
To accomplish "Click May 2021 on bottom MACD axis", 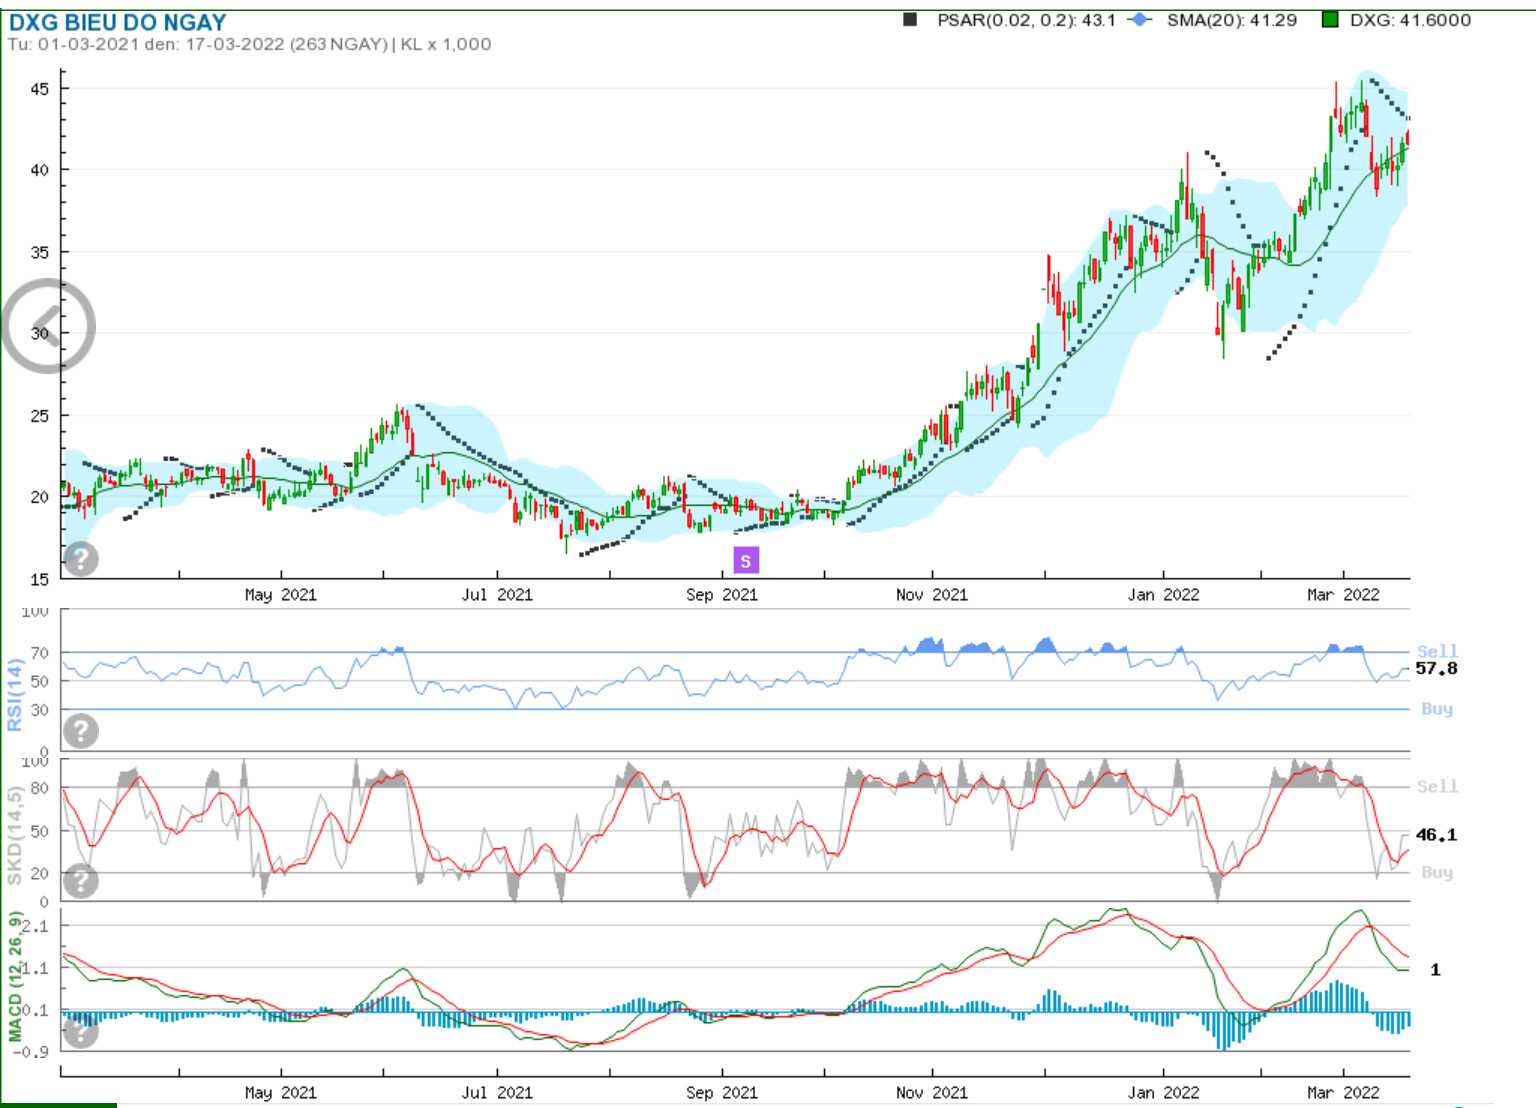I will (280, 1092).
